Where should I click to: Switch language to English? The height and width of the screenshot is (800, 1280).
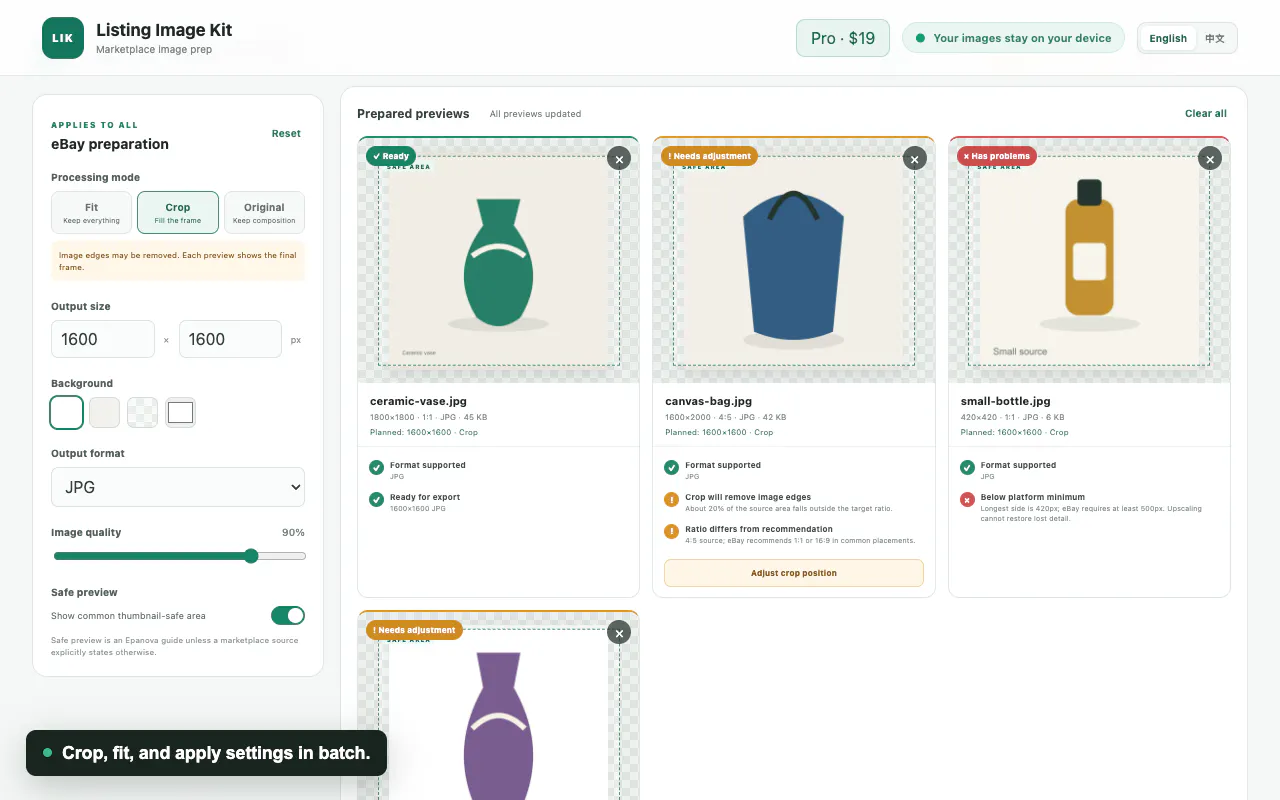coord(1168,38)
